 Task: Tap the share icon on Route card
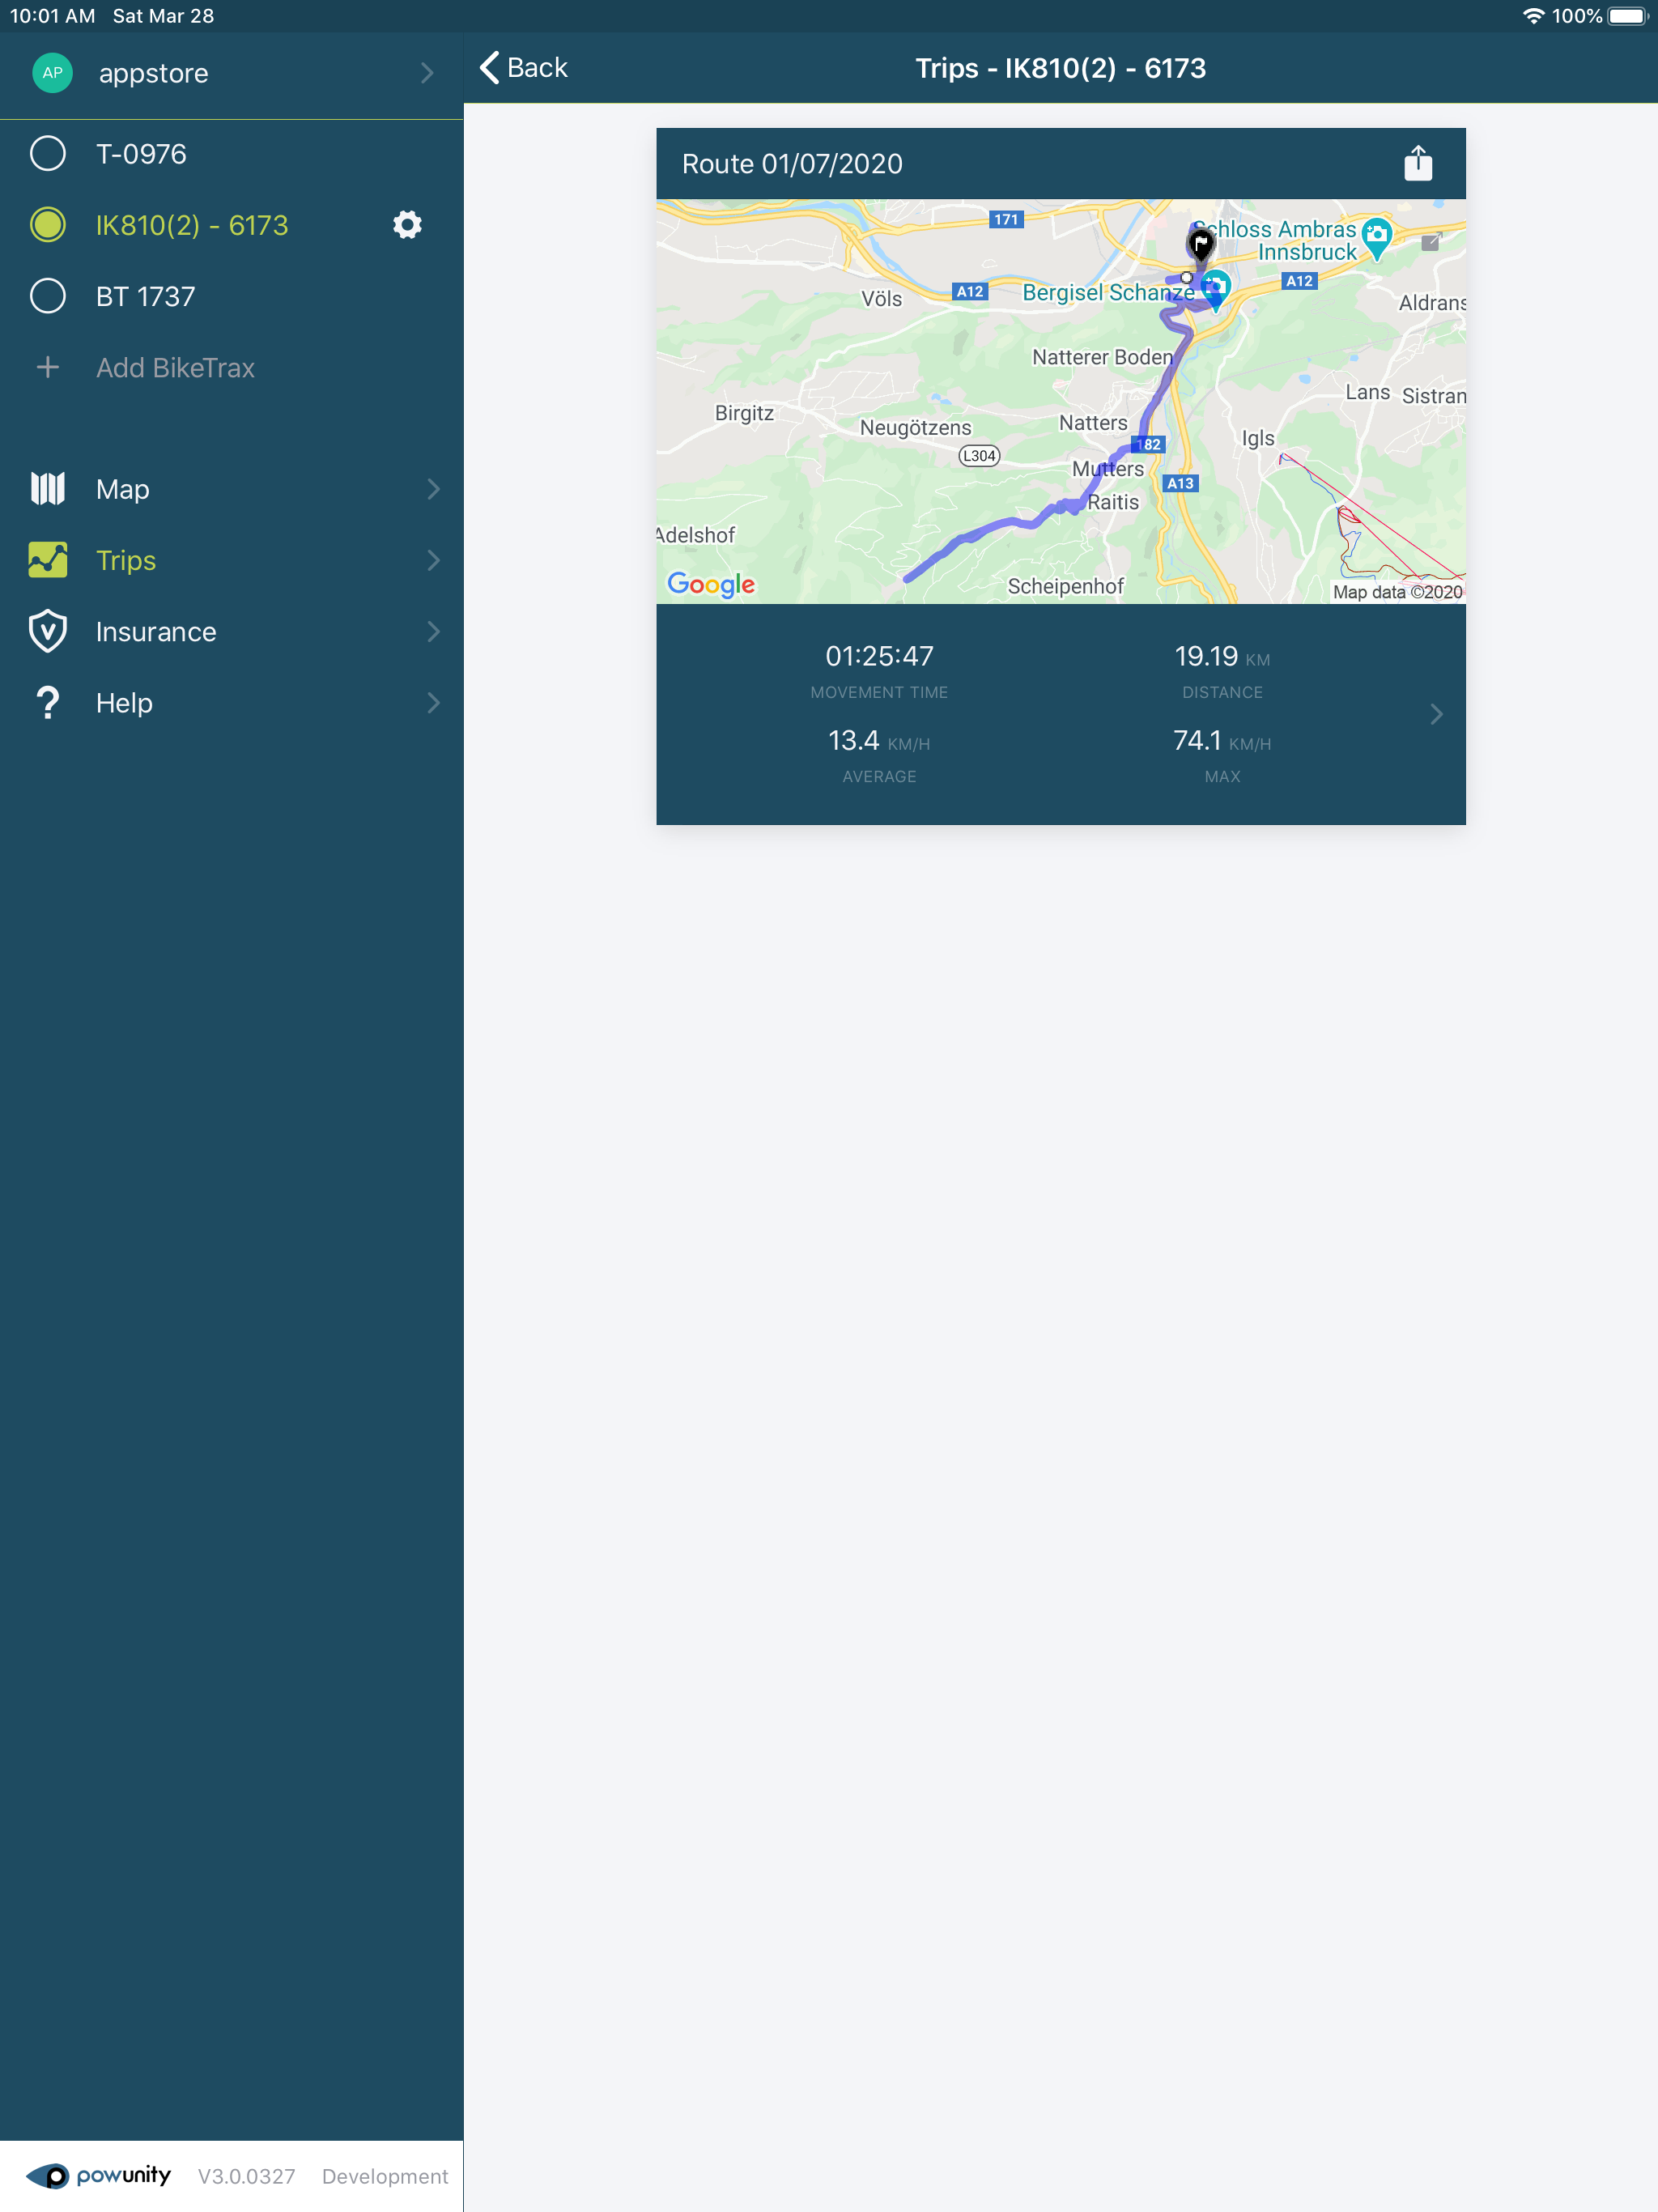click(1417, 163)
